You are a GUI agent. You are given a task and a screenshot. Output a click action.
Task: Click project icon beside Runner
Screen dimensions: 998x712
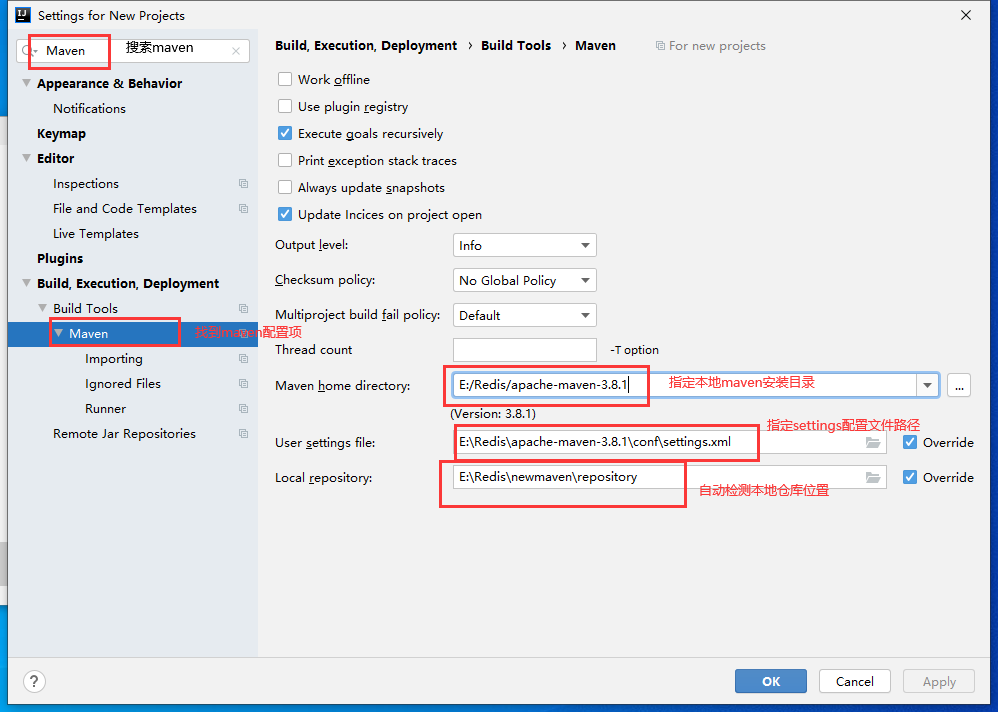click(x=243, y=408)
